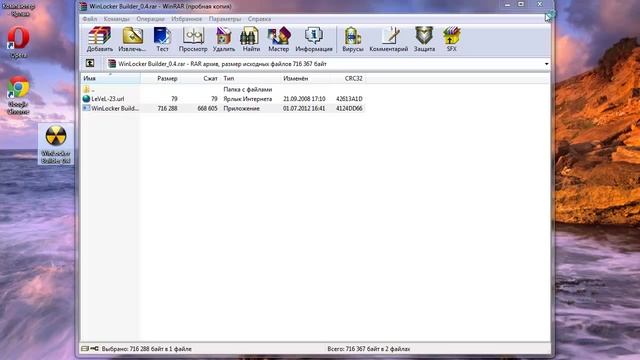This screenshot has width=640, height=360.
Task: Click the date 21.09.2008 17:10
Action: click(304, 99)
